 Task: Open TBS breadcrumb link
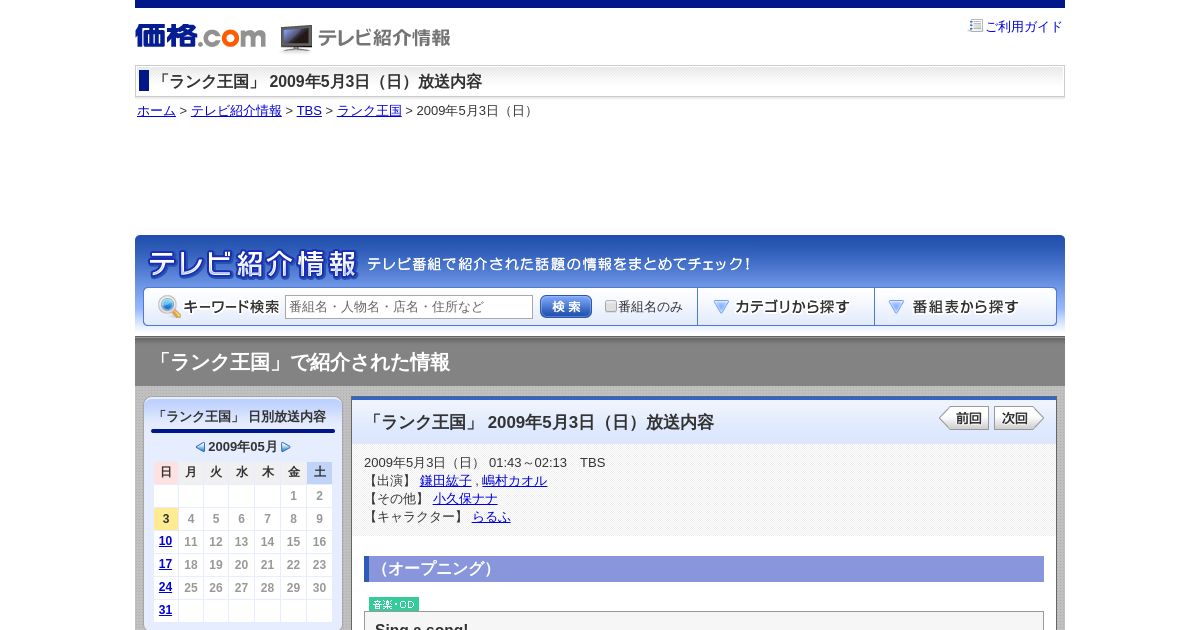tap(309, 111)
